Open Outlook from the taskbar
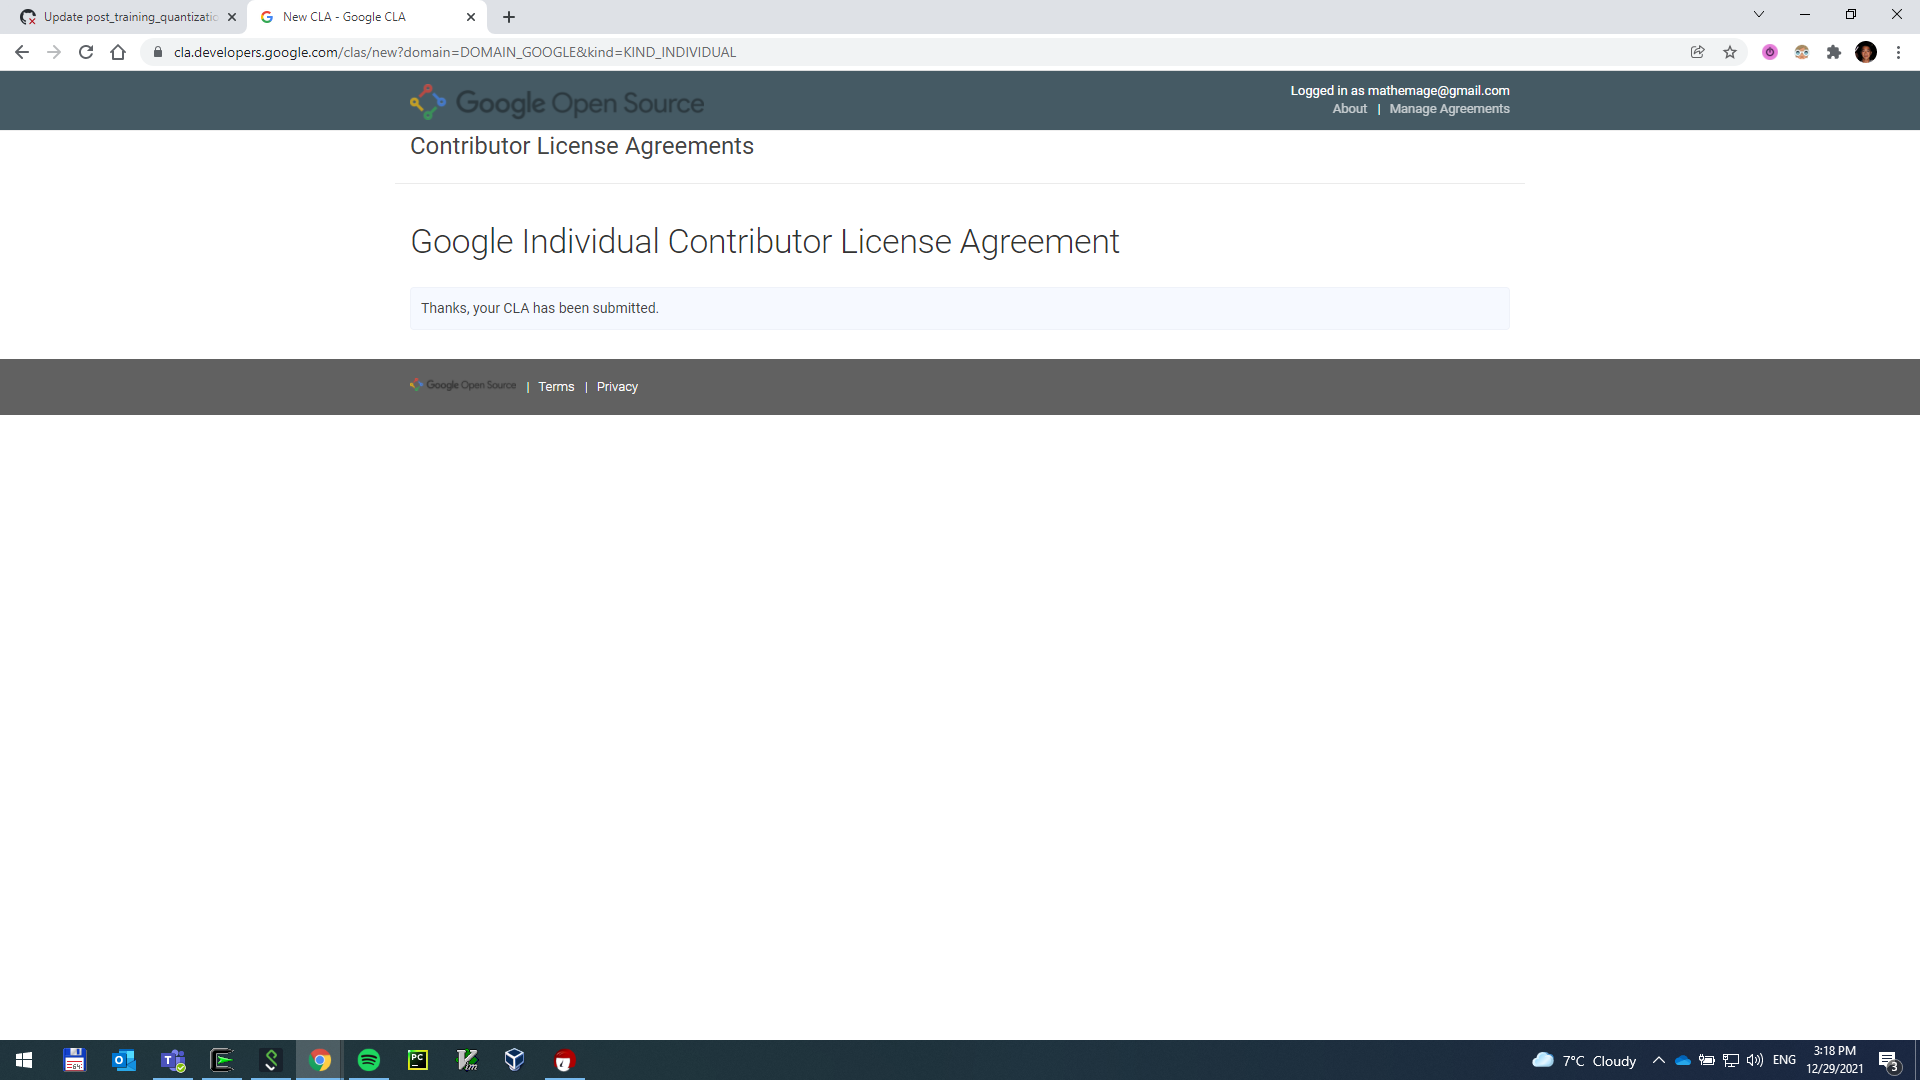This screenshot has height=1080, width=1920. point(124,1060)
